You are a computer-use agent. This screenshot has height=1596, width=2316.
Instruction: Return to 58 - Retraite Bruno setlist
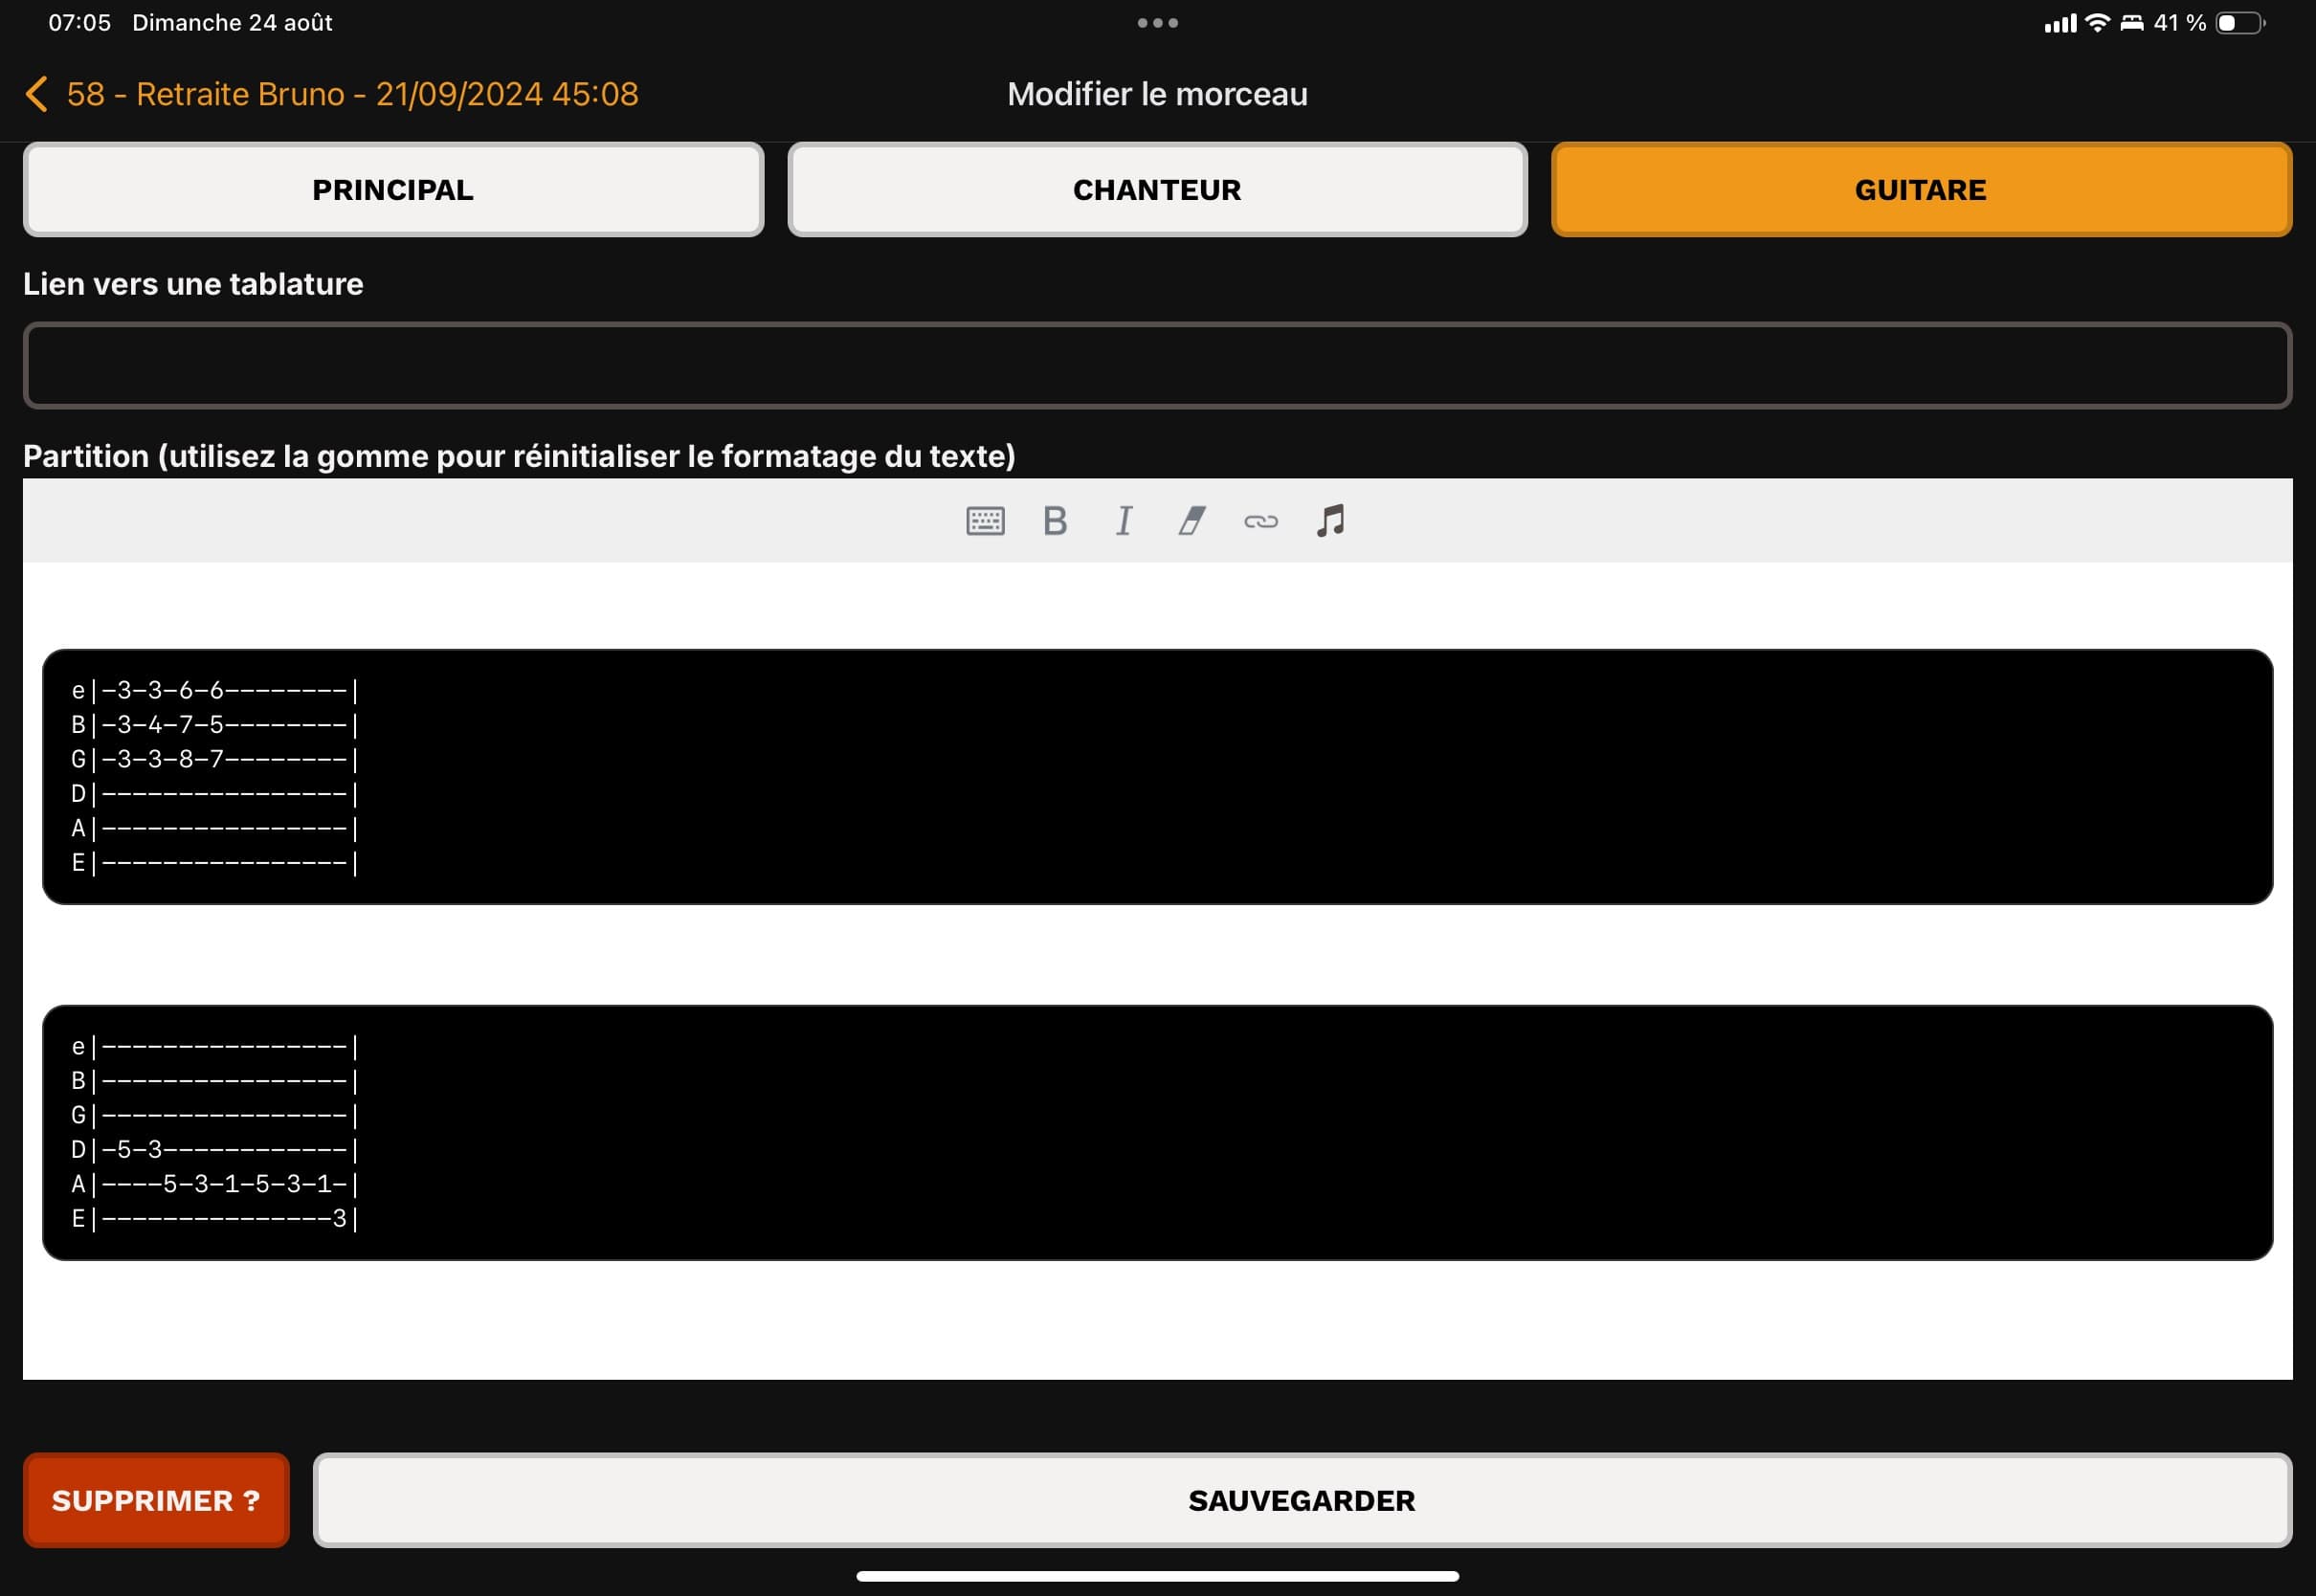pyautogui.click(x=352, y=94)
